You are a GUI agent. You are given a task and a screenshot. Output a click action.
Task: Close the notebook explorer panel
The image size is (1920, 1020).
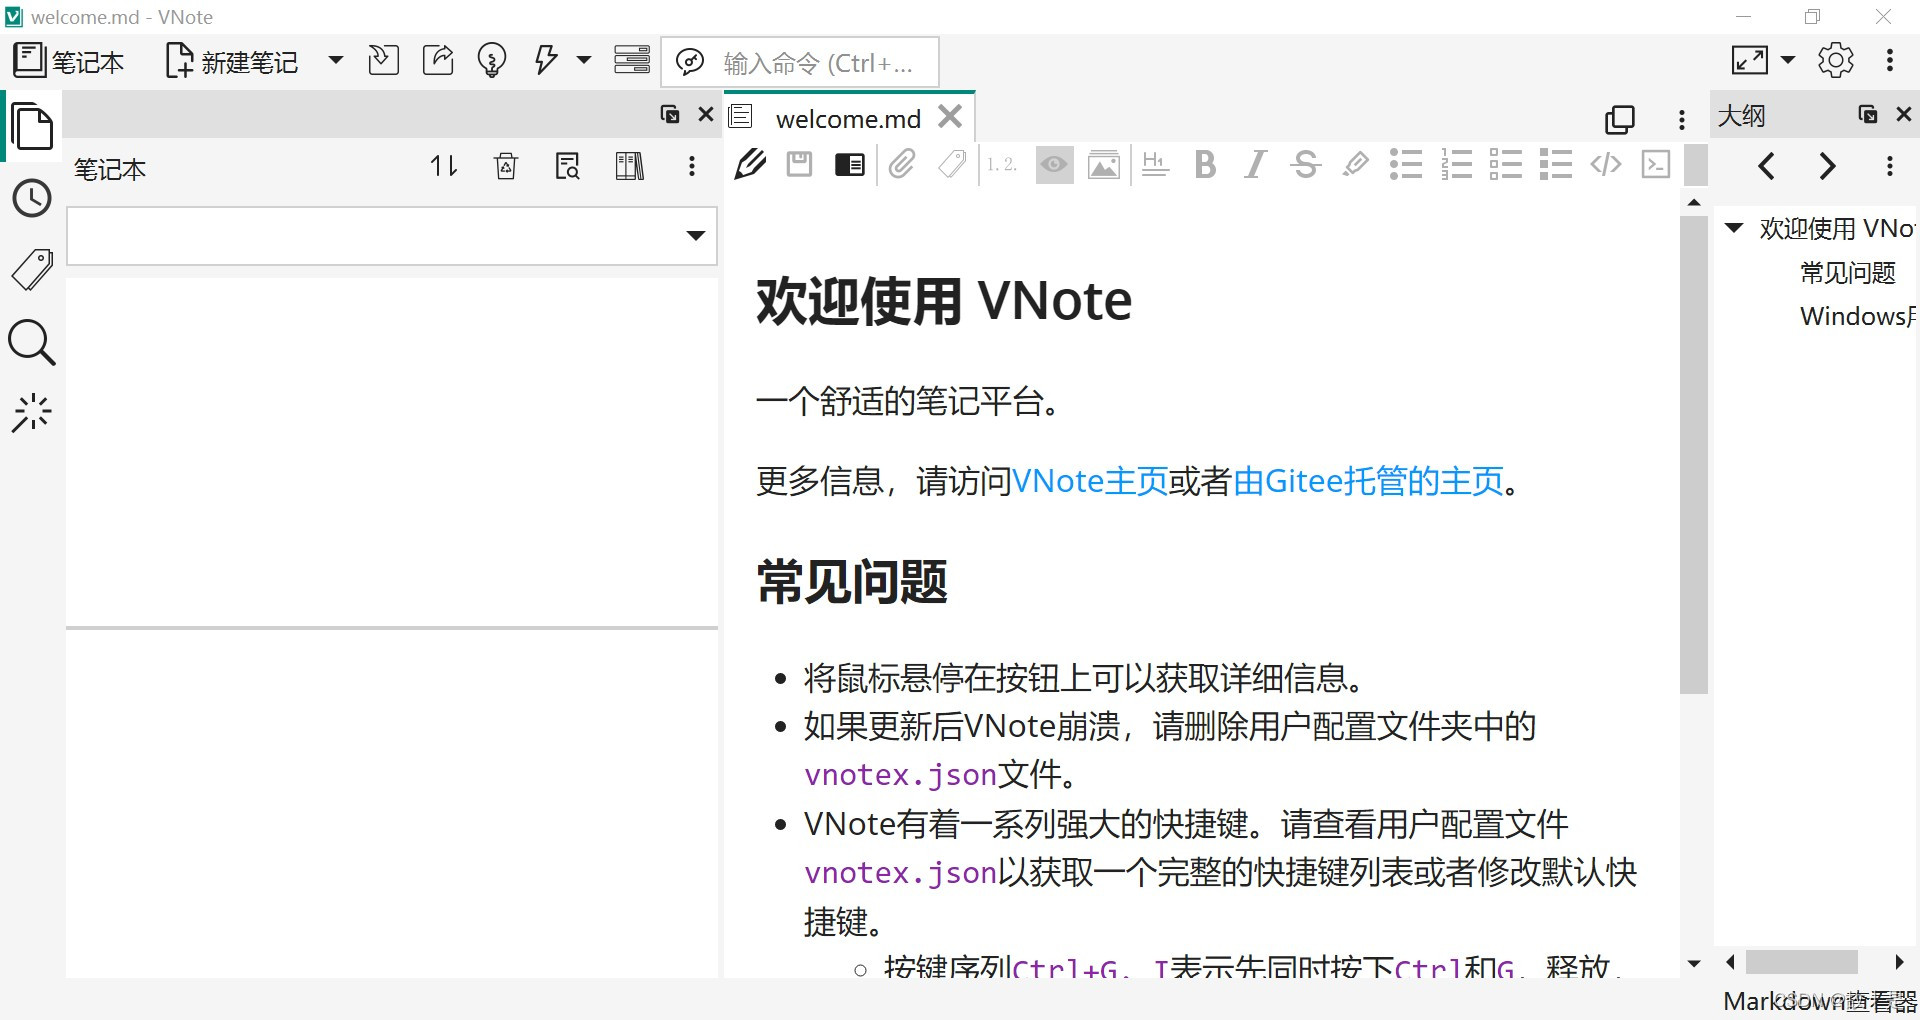tap(706, 114)
